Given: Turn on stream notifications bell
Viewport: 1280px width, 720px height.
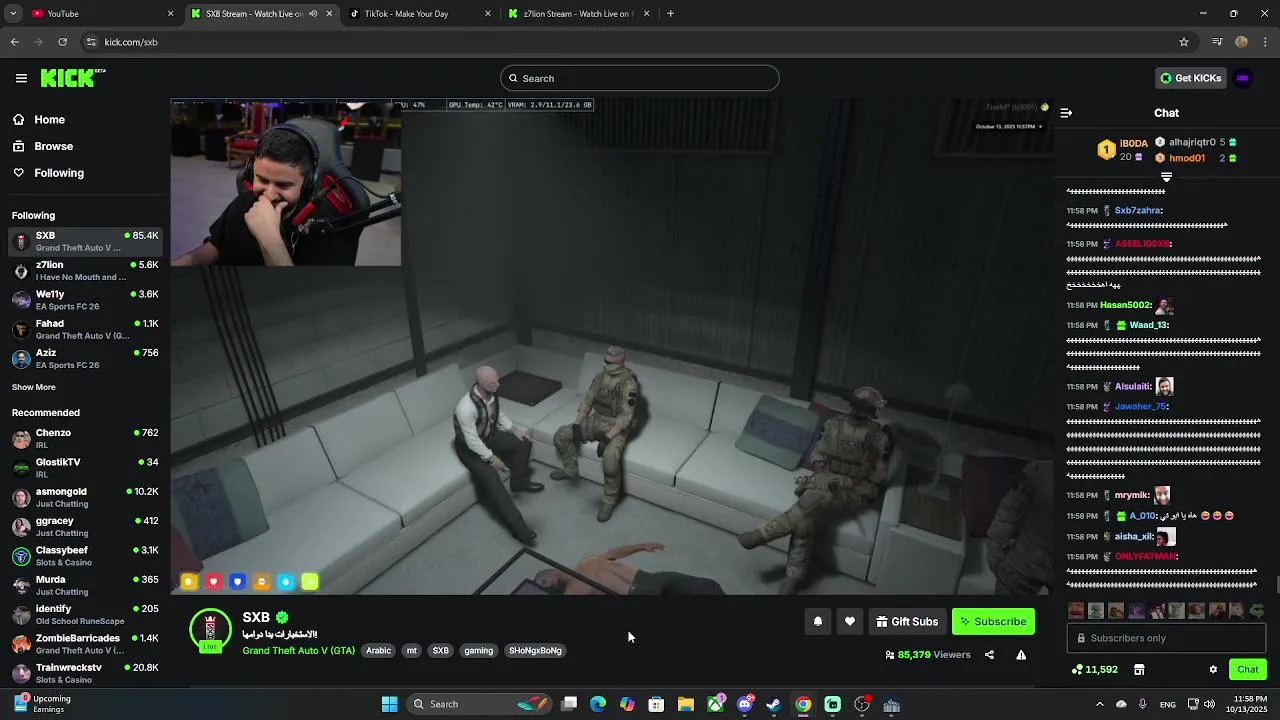Looking at the screenshot, I should tap(818, 622).
